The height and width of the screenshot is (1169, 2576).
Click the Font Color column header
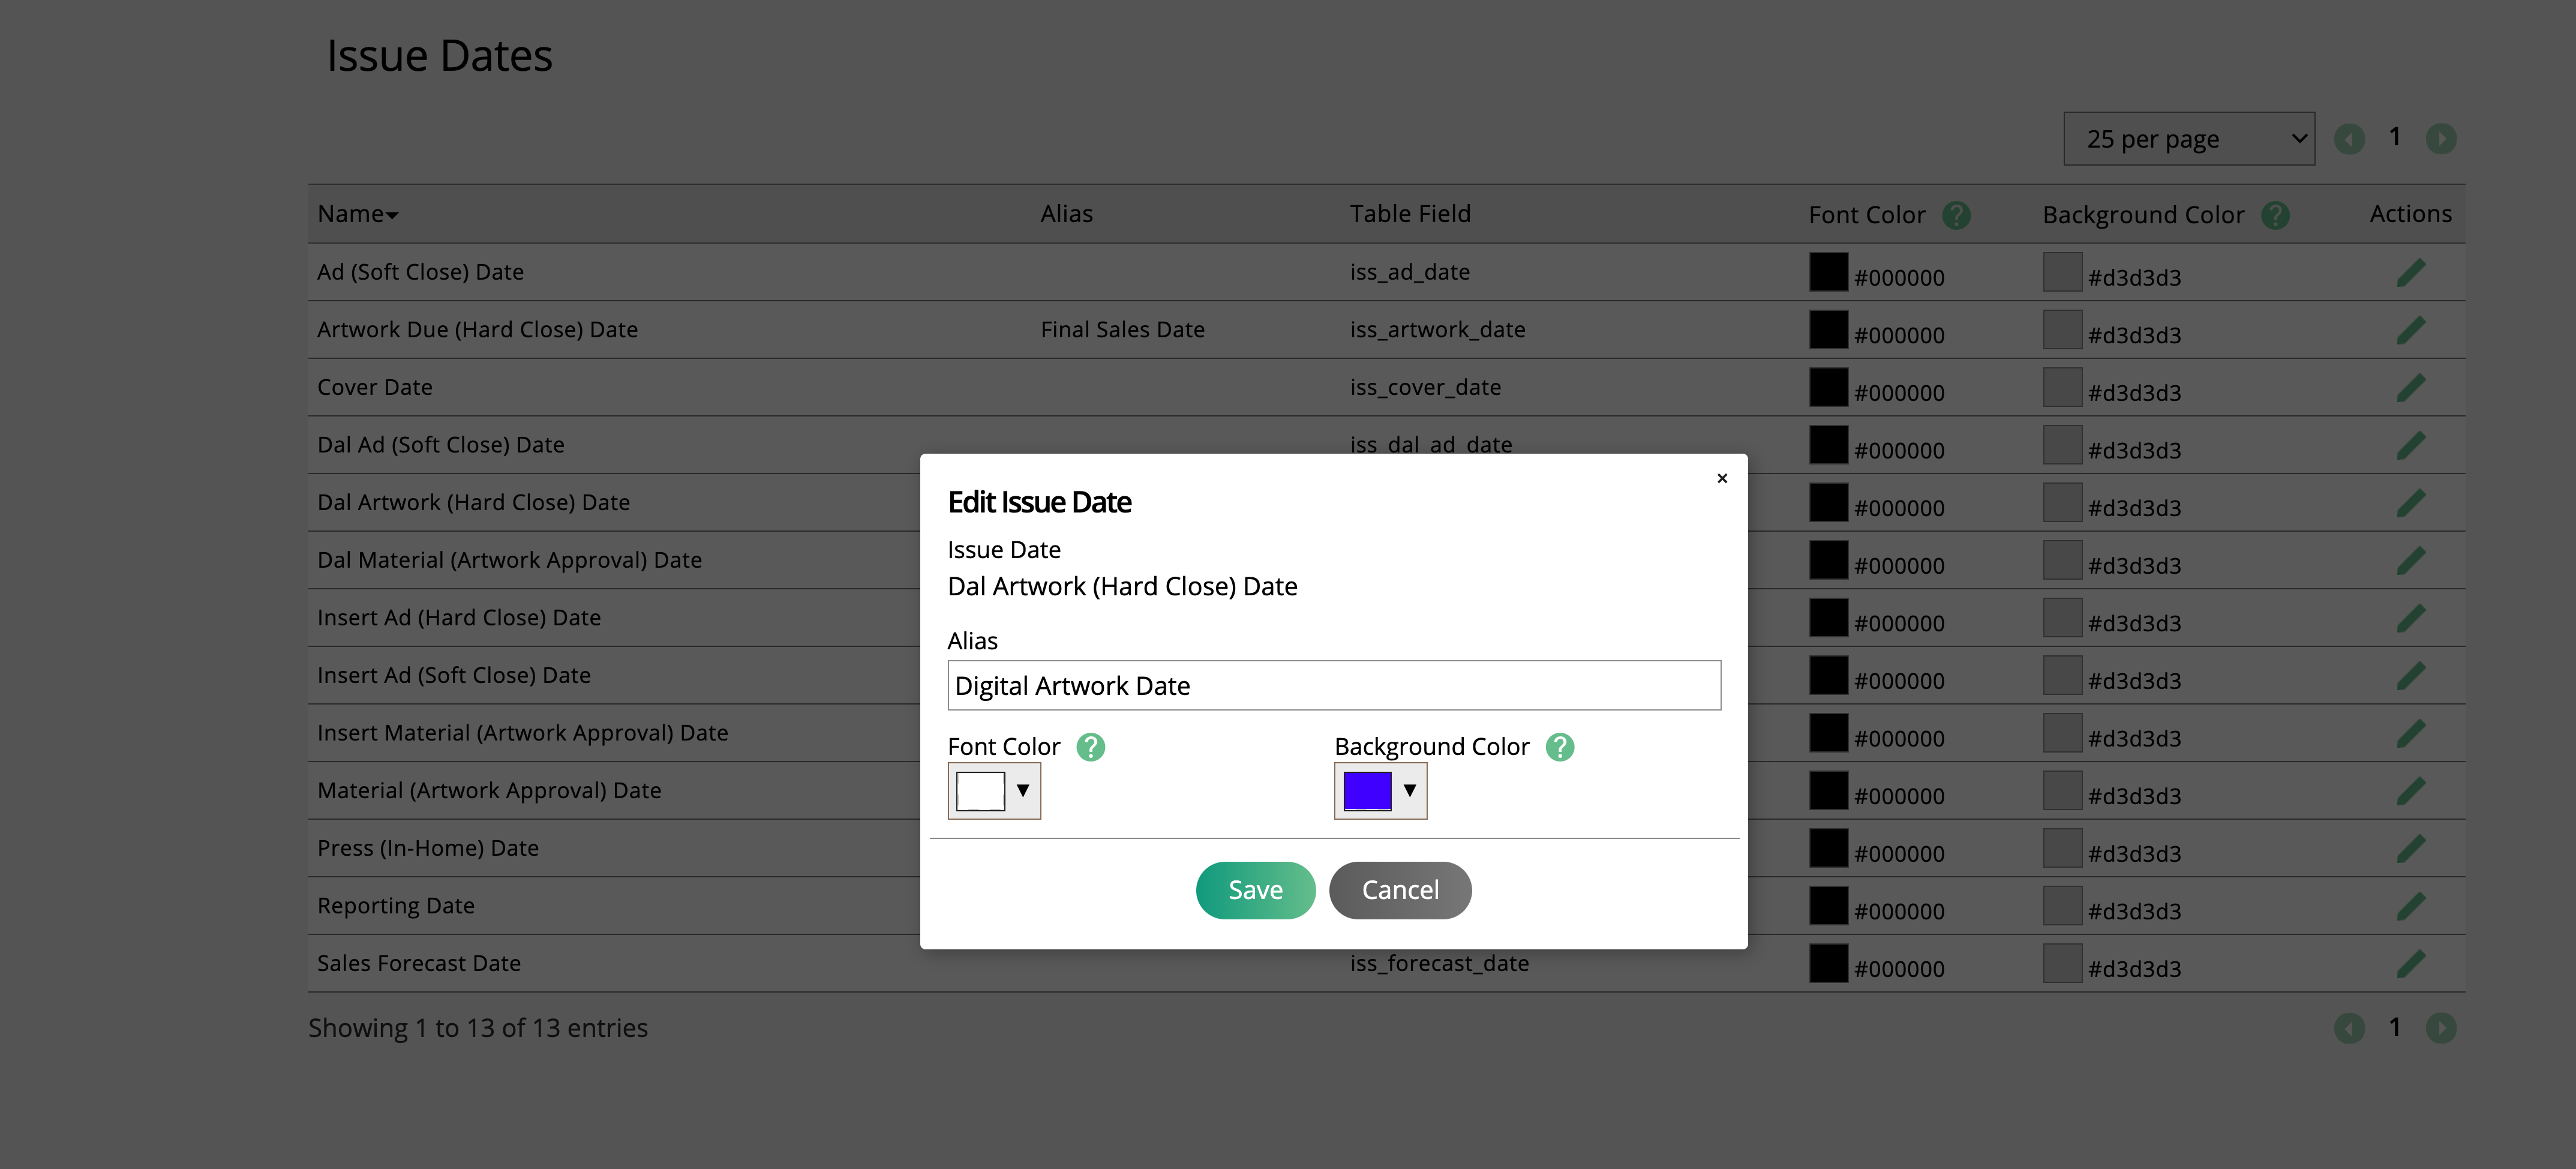[1866, 215]
